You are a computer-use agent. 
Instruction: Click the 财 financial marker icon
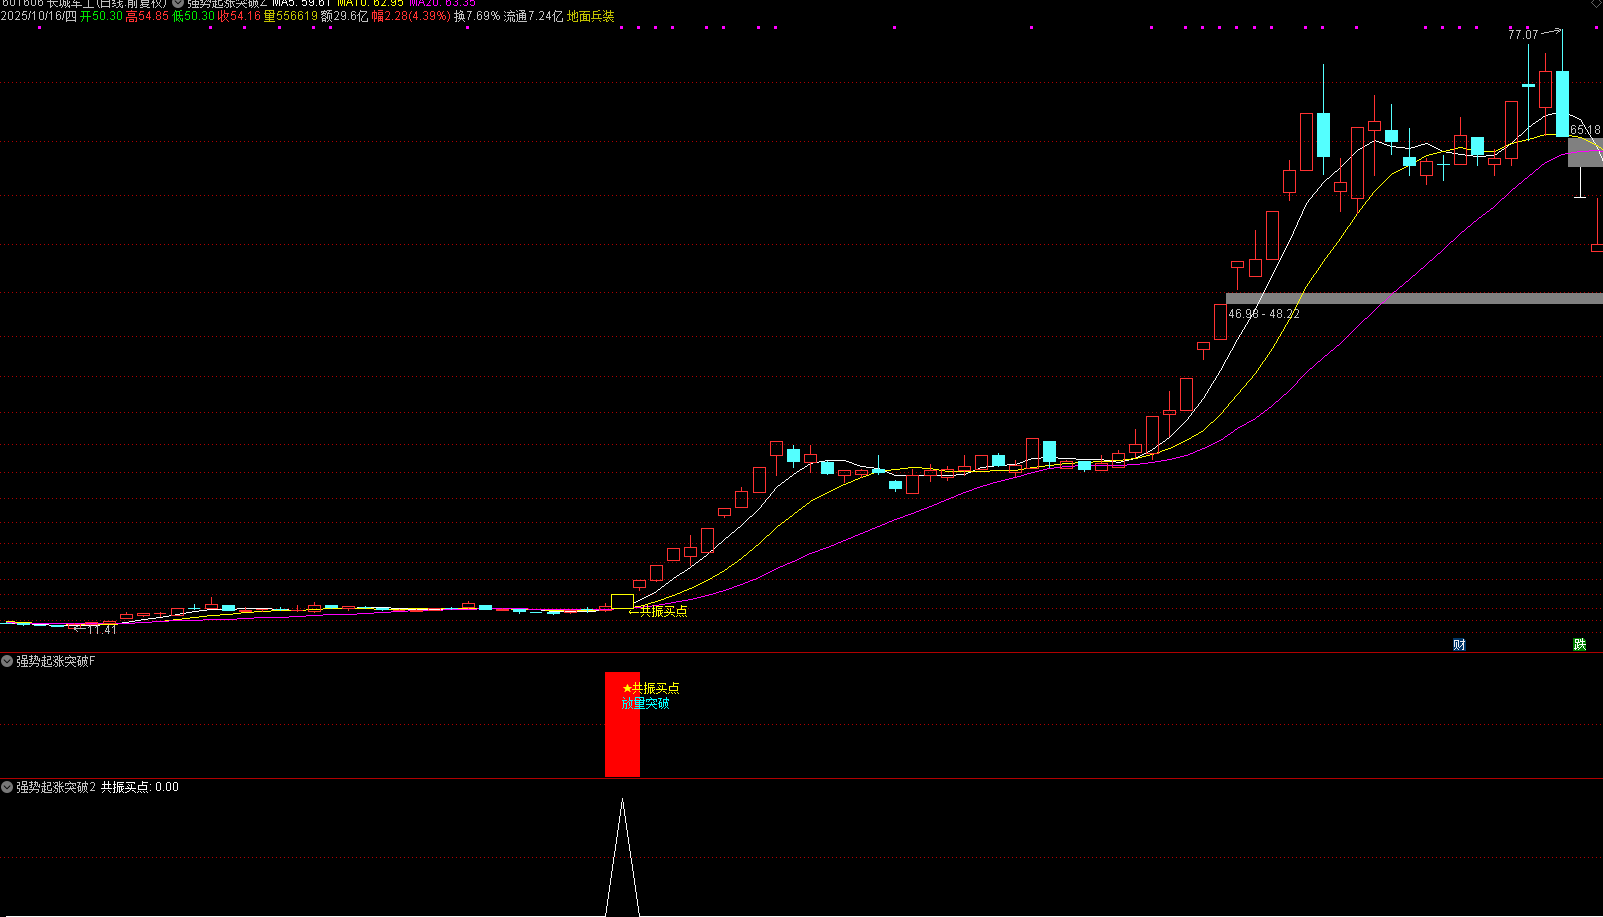1459,645
